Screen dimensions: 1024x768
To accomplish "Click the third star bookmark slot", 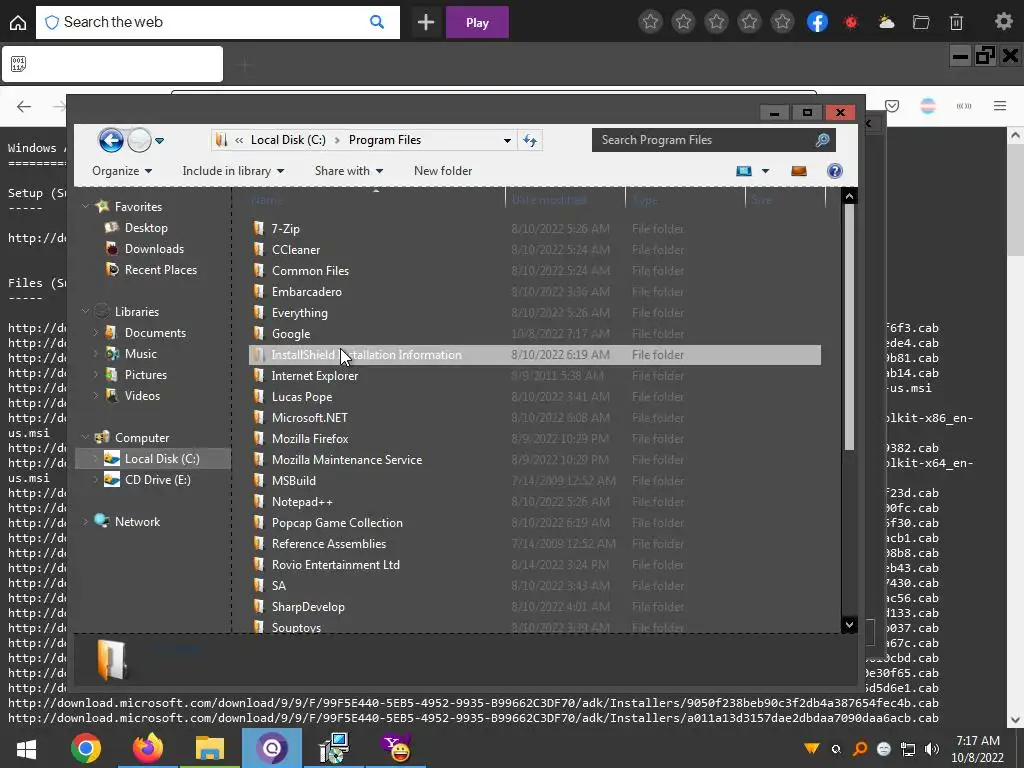I will [716, 22].
